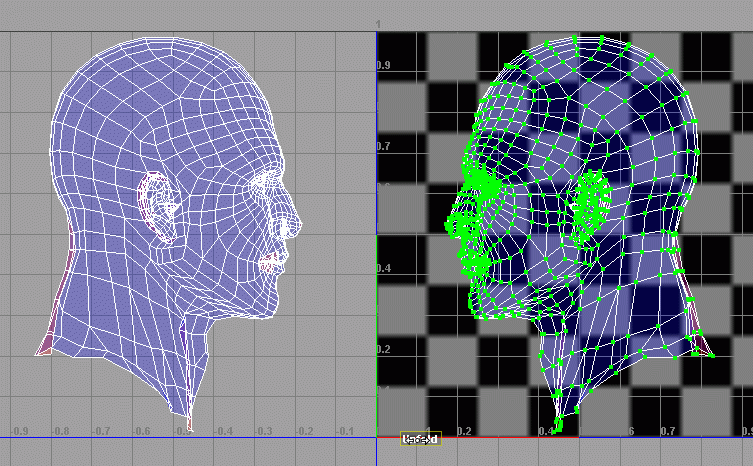Select the nose tip of the left head mesh
This screenshot has height=466, width=753.
(296, 221)
